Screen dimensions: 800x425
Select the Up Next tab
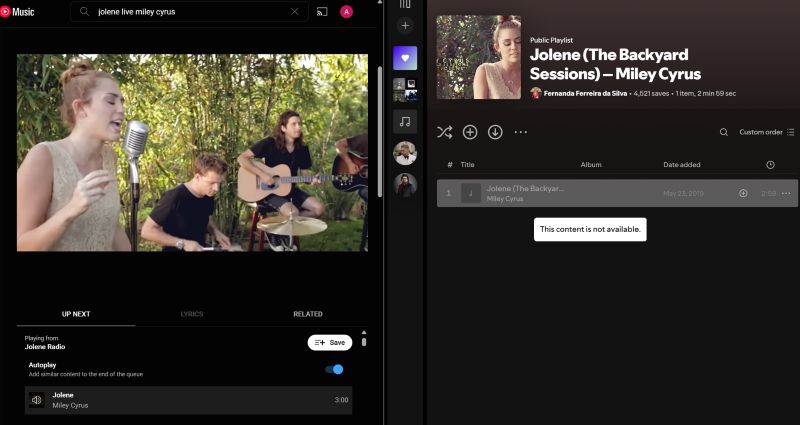tap(76, 314)
